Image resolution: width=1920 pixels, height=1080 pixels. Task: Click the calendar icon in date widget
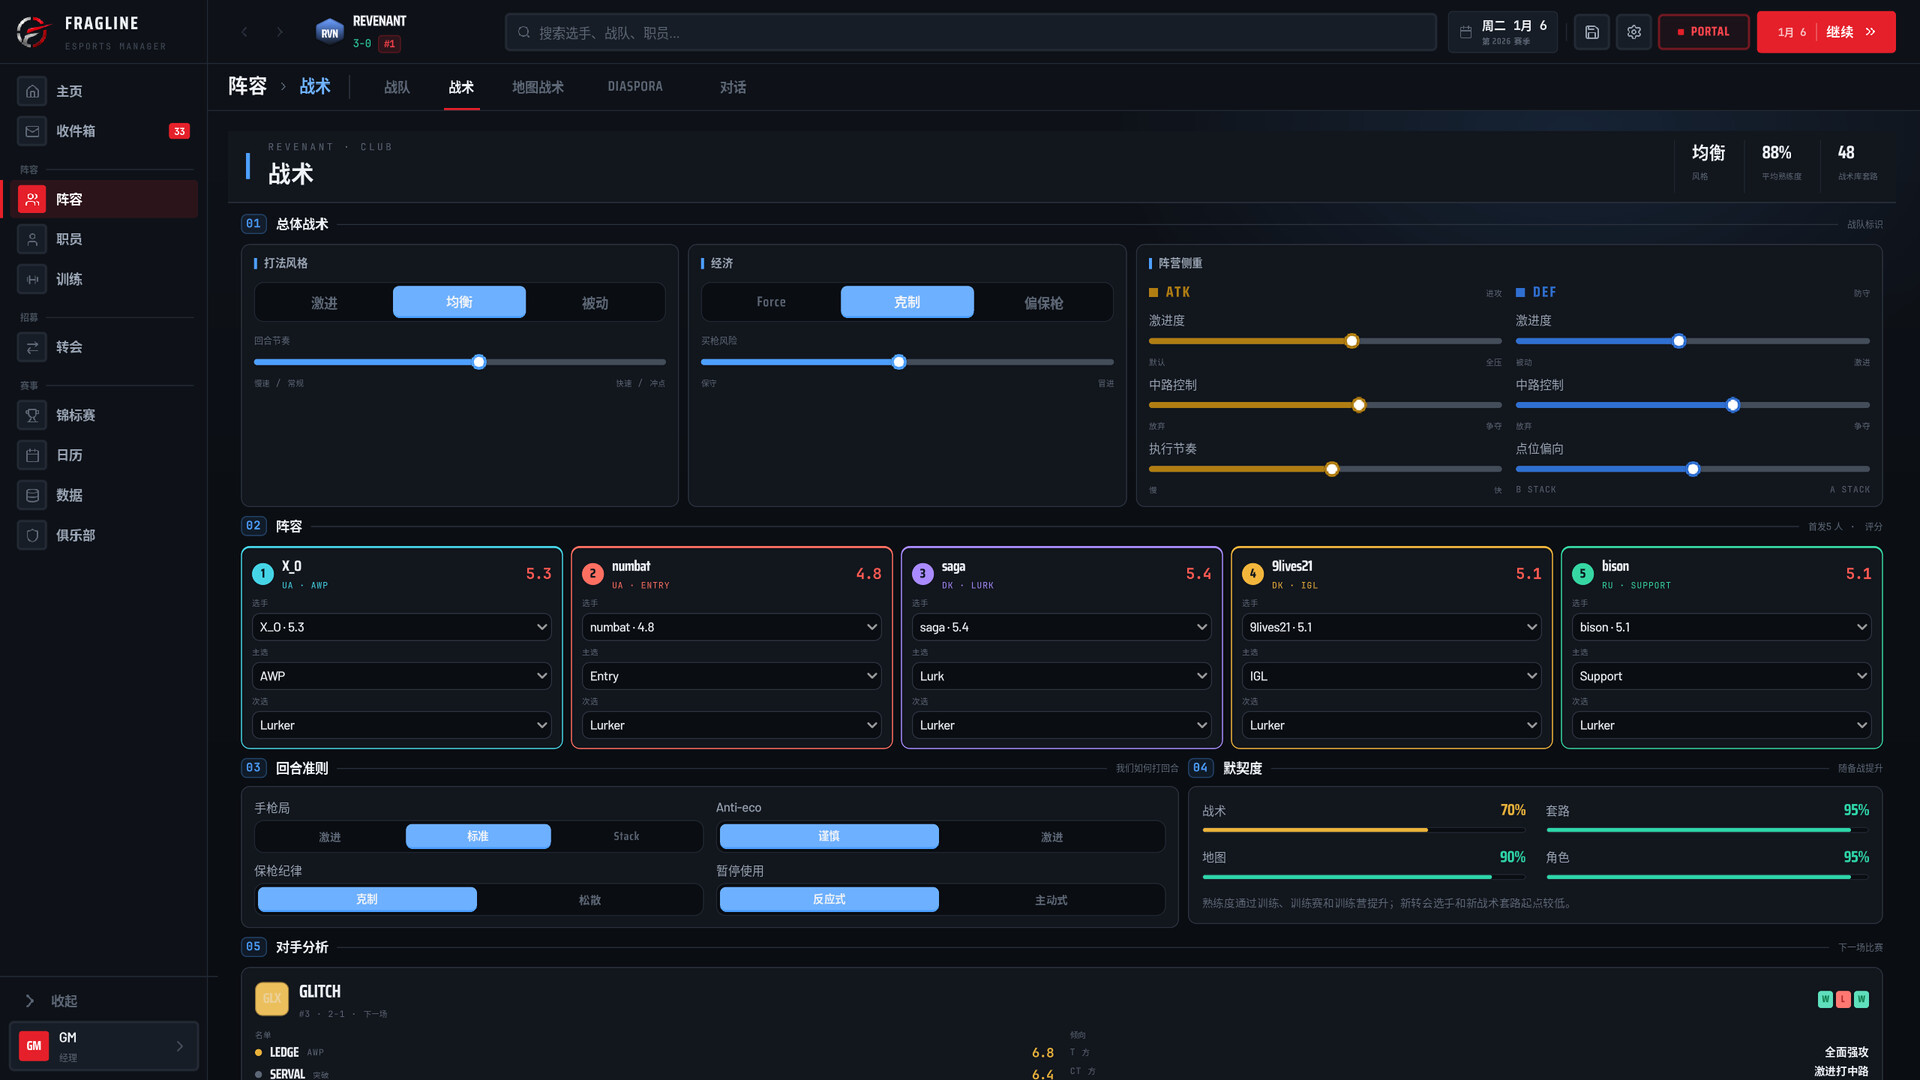[x=1466, y=32]
